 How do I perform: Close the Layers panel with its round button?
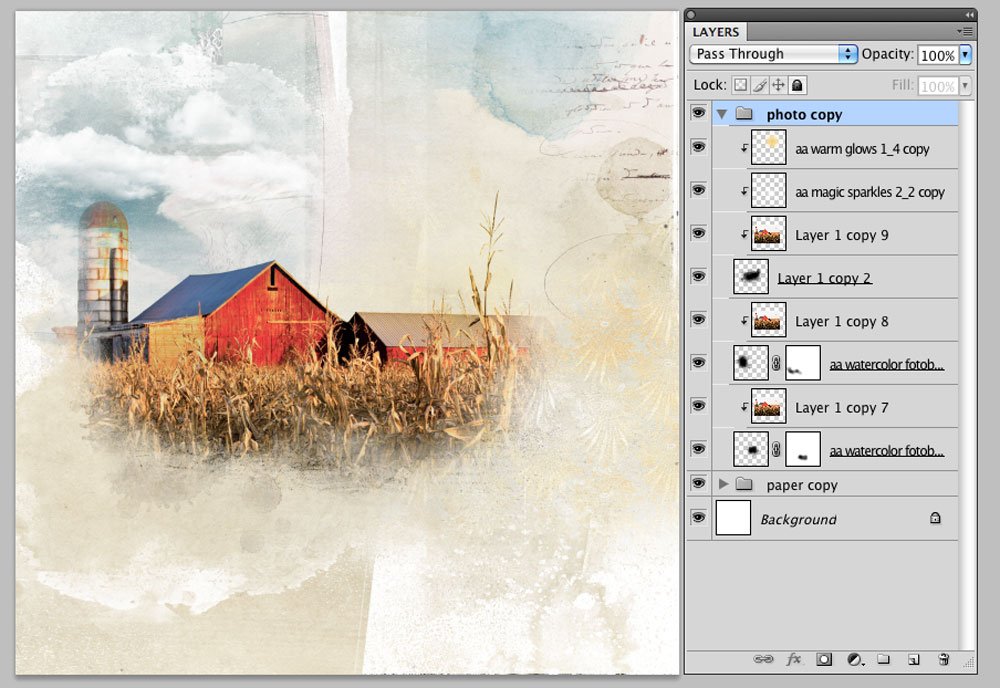[x=691, y=15]
